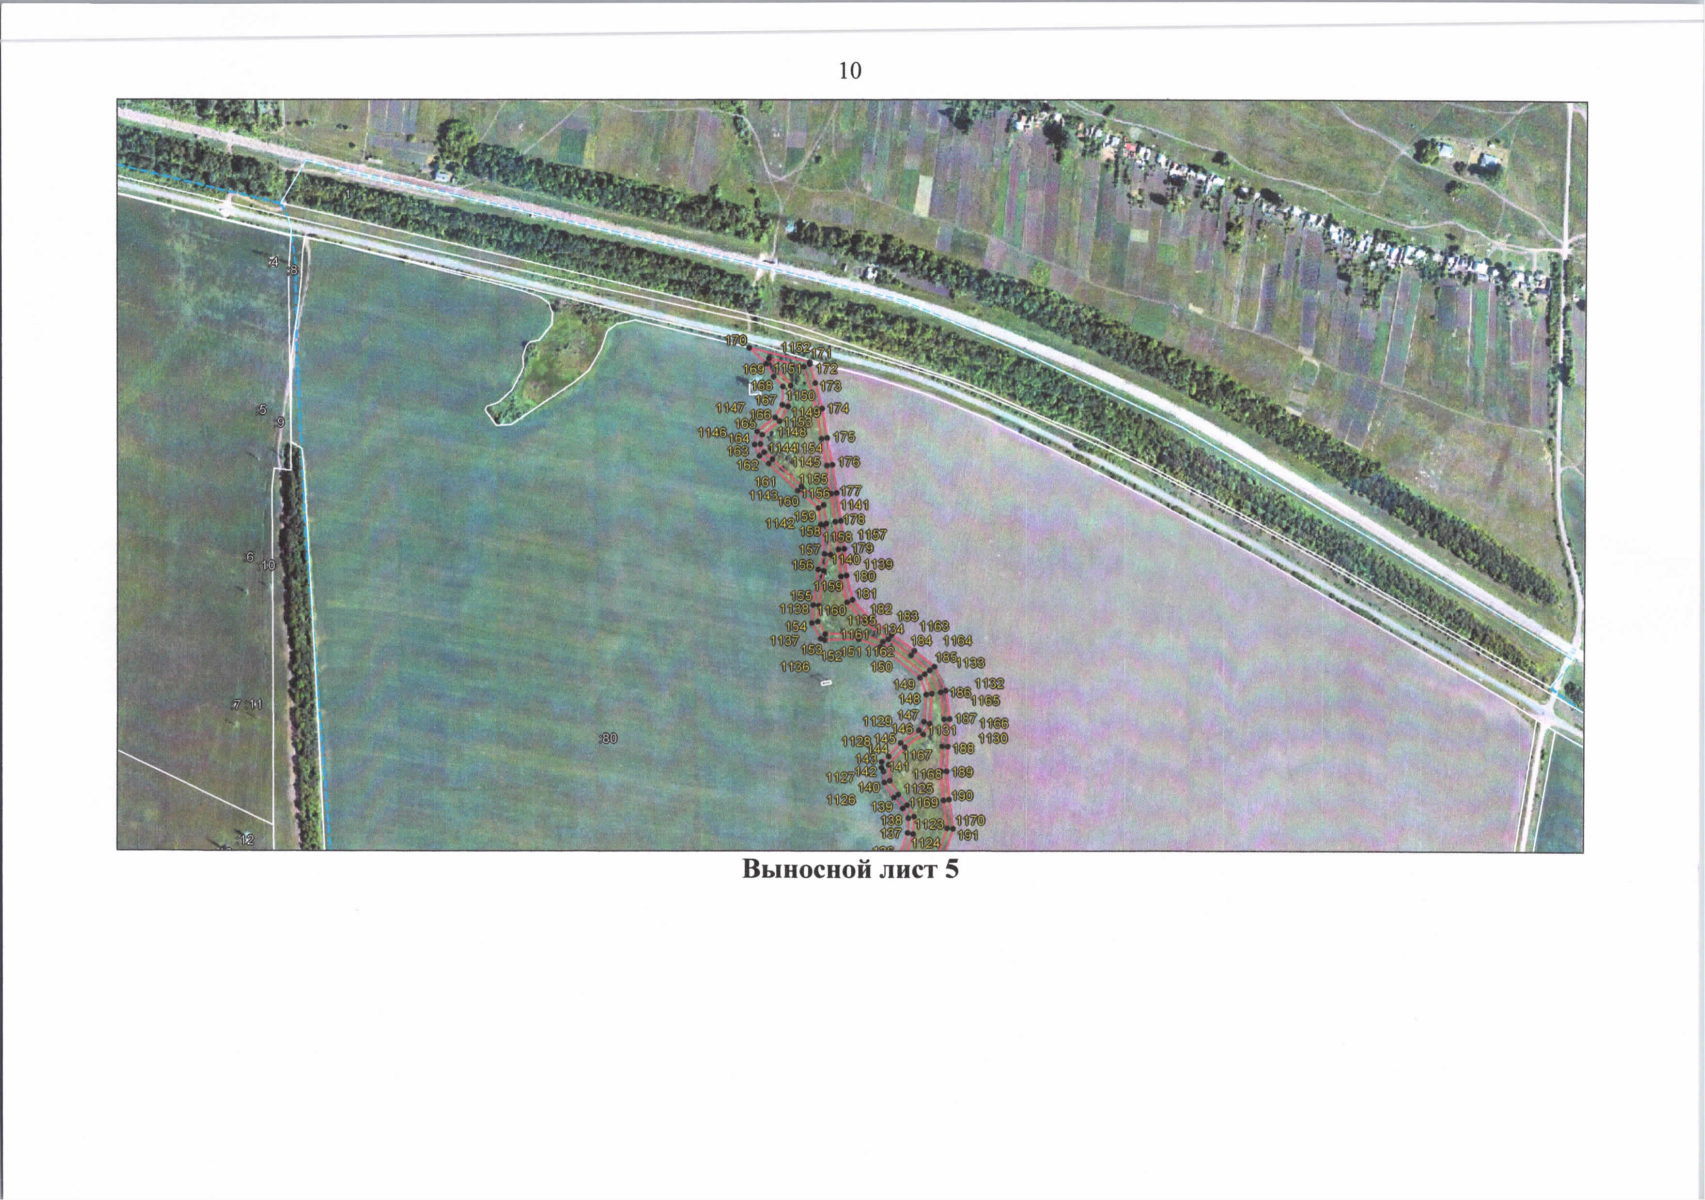Click boundary point label 170
This screenshot has width=1705, height=1200.
736,341
